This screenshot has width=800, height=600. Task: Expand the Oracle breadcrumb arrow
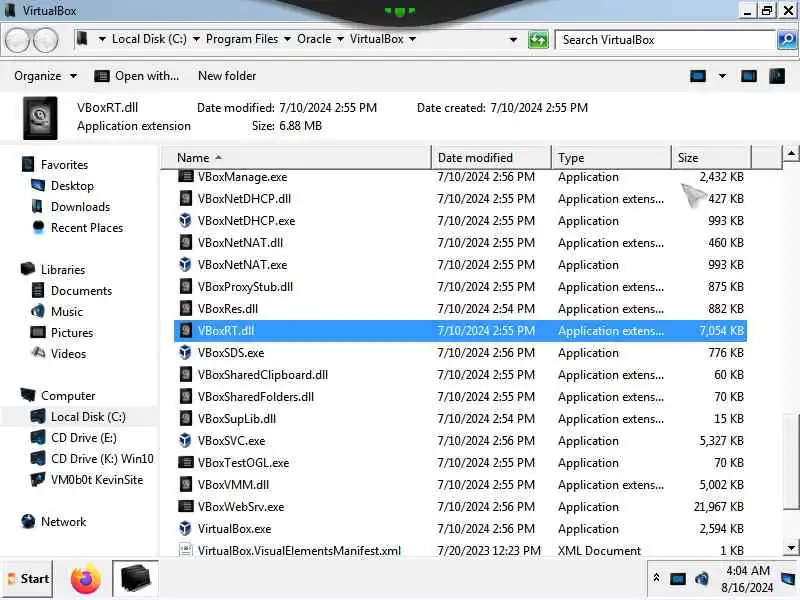(340, 39)
